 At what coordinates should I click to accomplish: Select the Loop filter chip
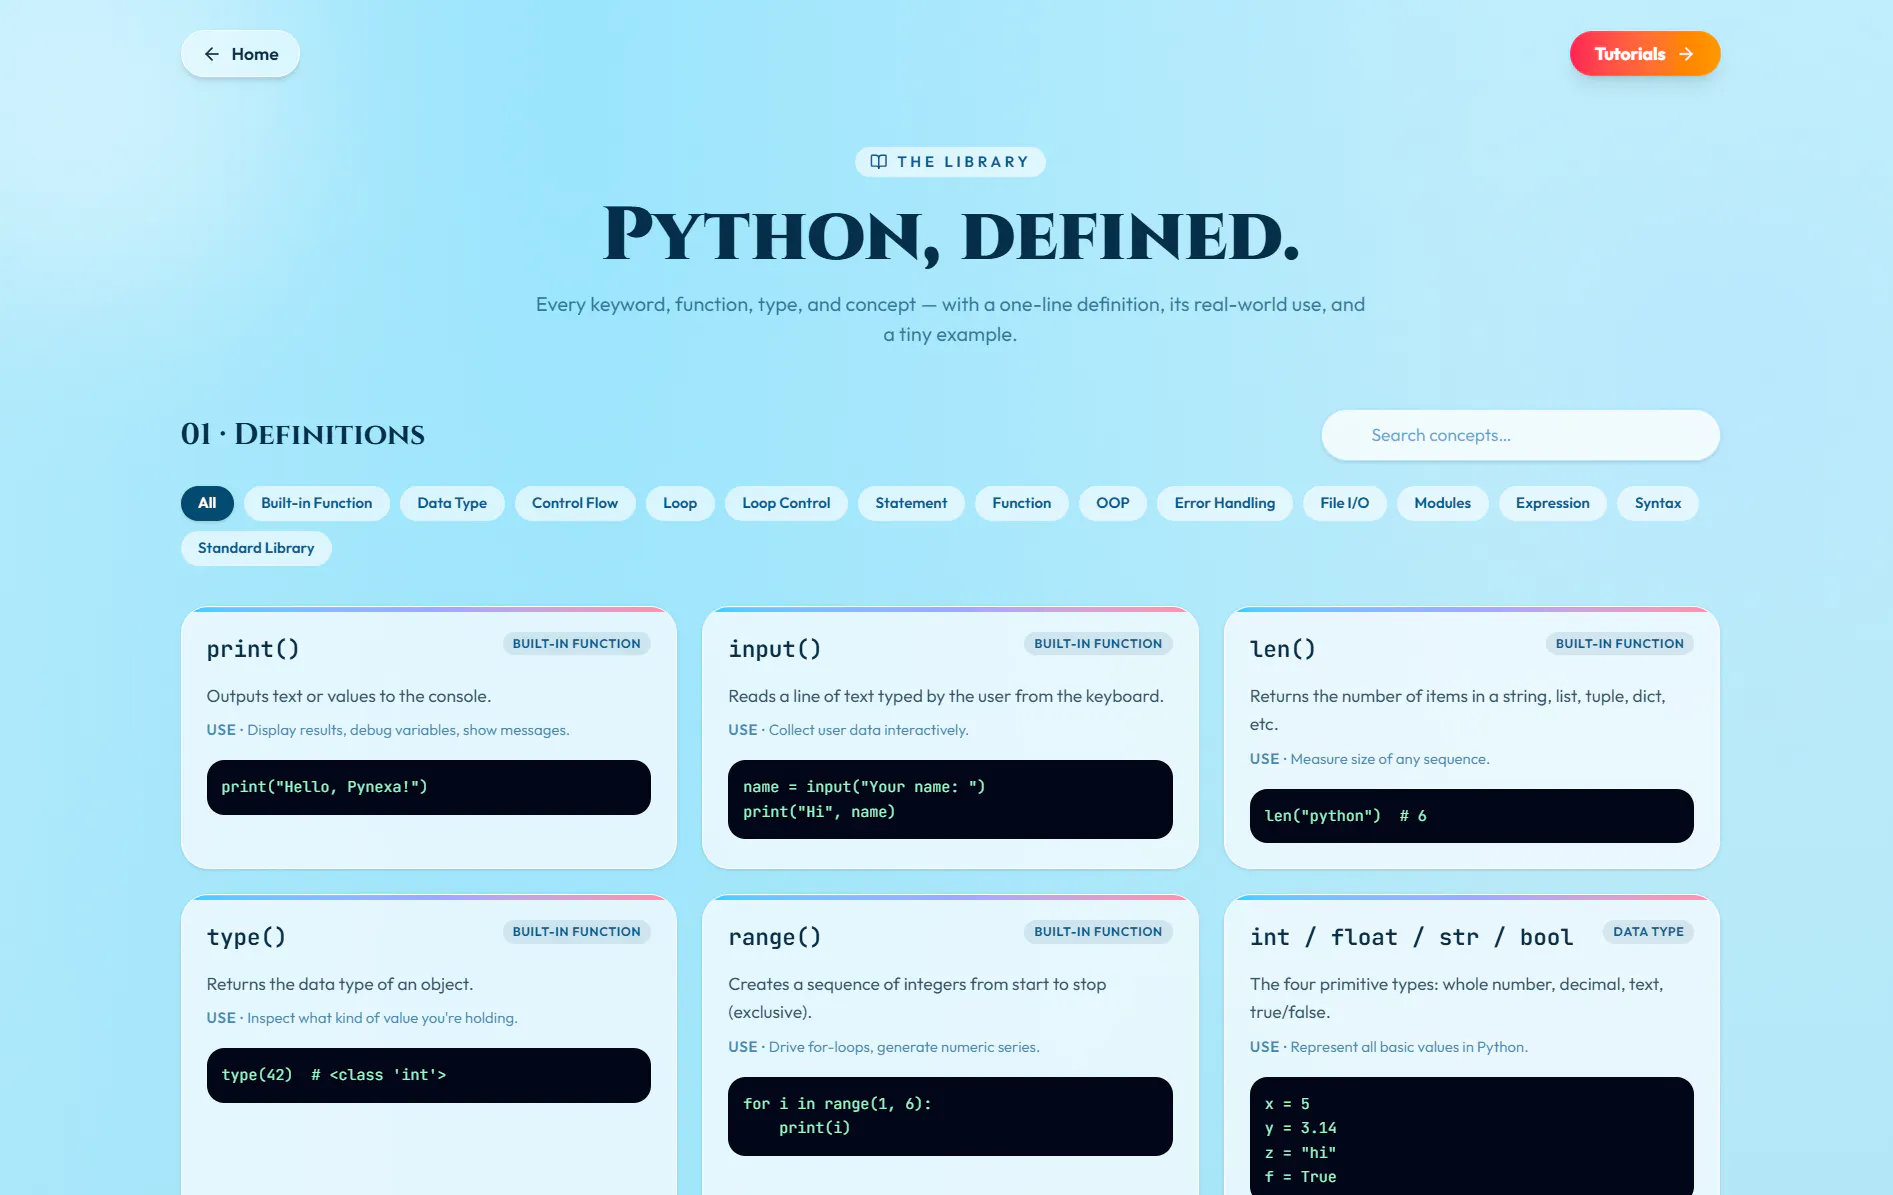[680, 503]
